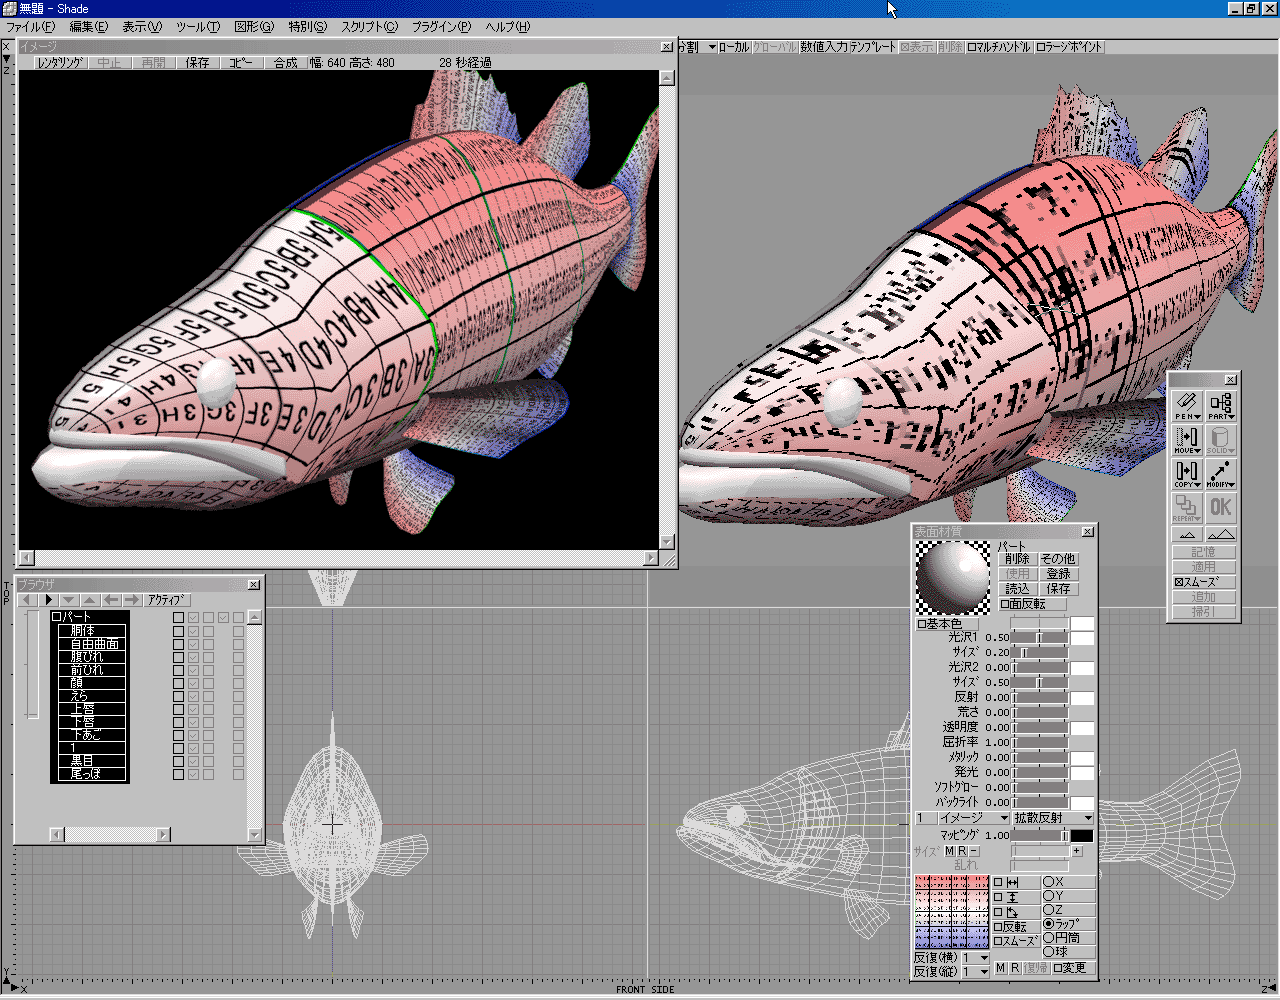Screen dimensions: 1280x1000
Task: Click the small mountain zoom-out icon
Action: (x=1186, y=535)
